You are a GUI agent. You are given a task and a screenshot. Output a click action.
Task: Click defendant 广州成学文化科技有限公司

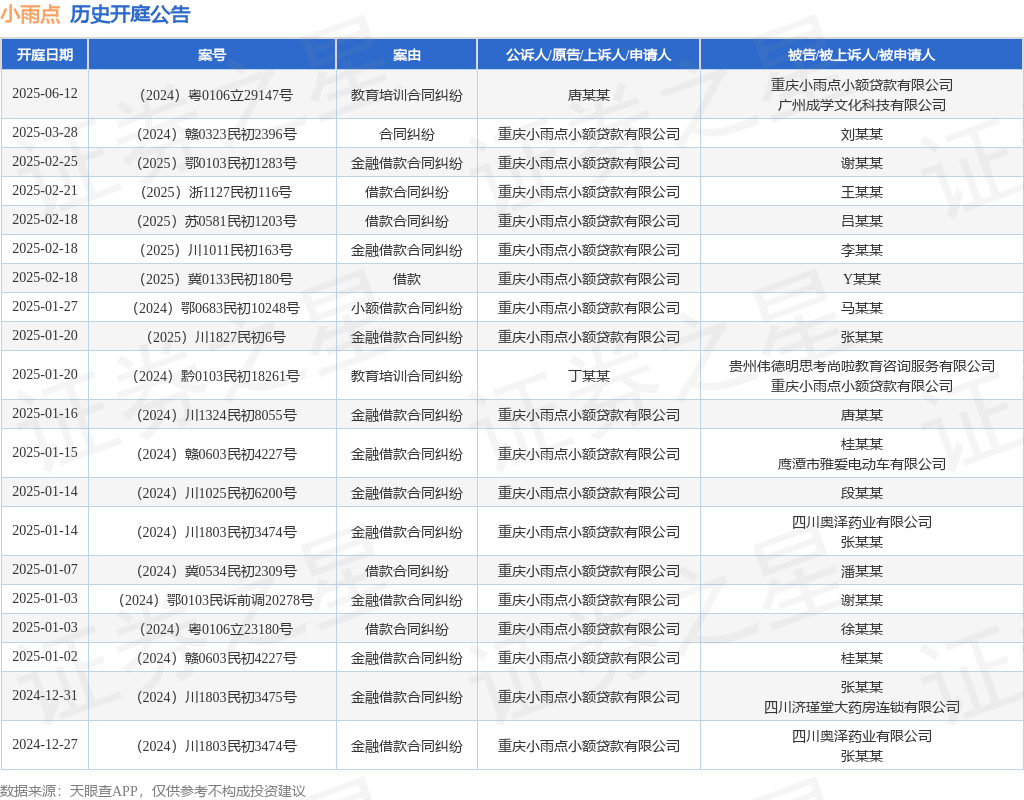861,105
